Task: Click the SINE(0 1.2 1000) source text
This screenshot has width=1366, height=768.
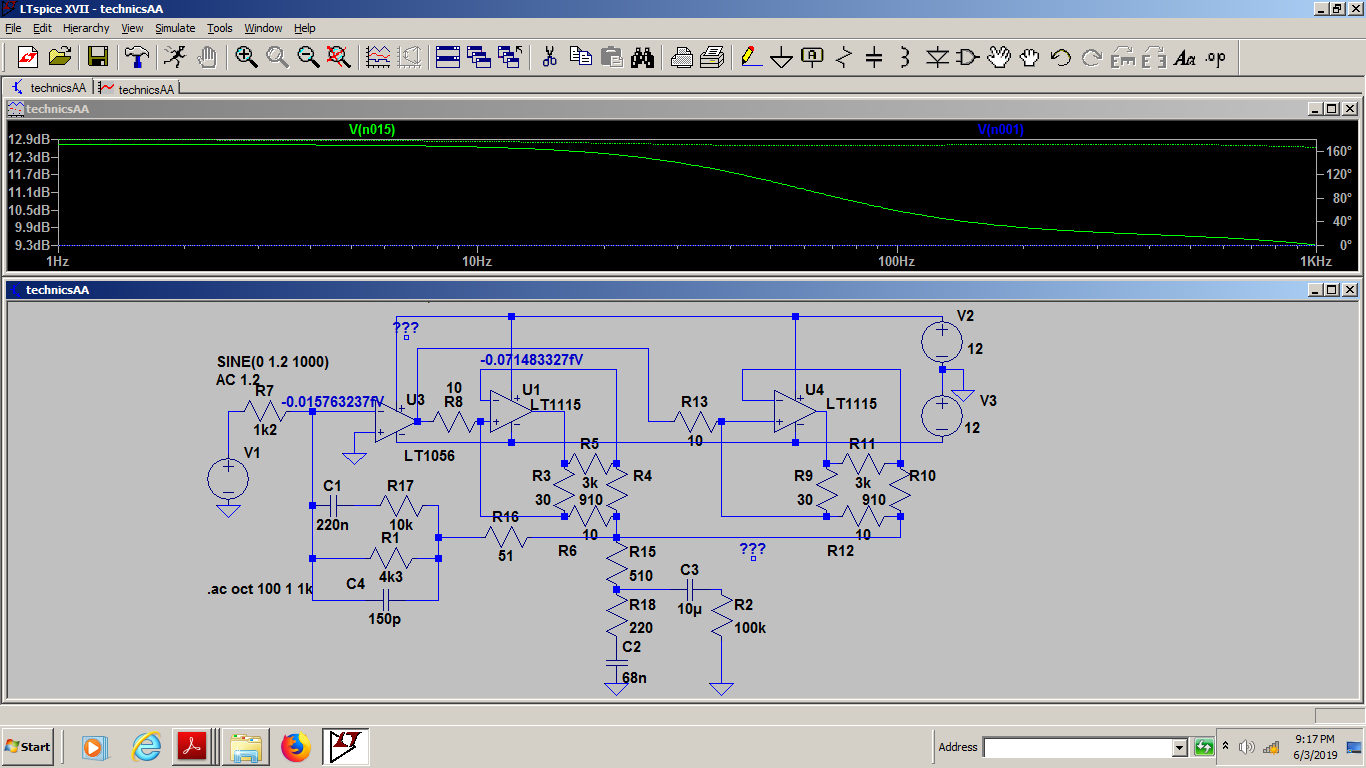Action: (273, 361)
